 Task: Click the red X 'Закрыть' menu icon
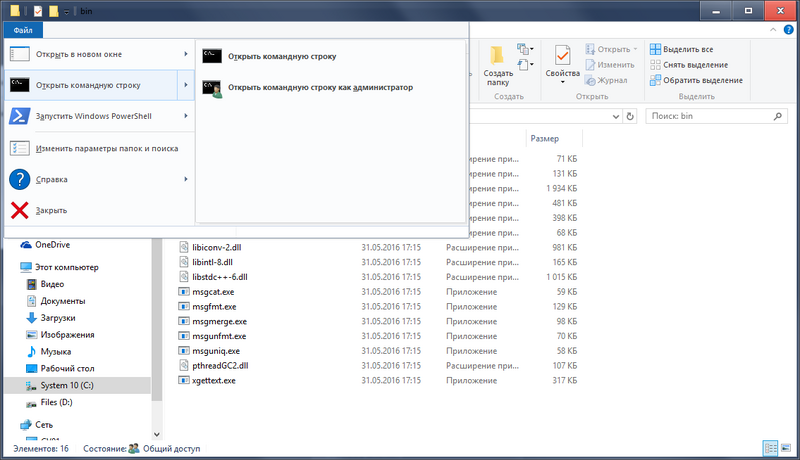click(x=19, y=210)
